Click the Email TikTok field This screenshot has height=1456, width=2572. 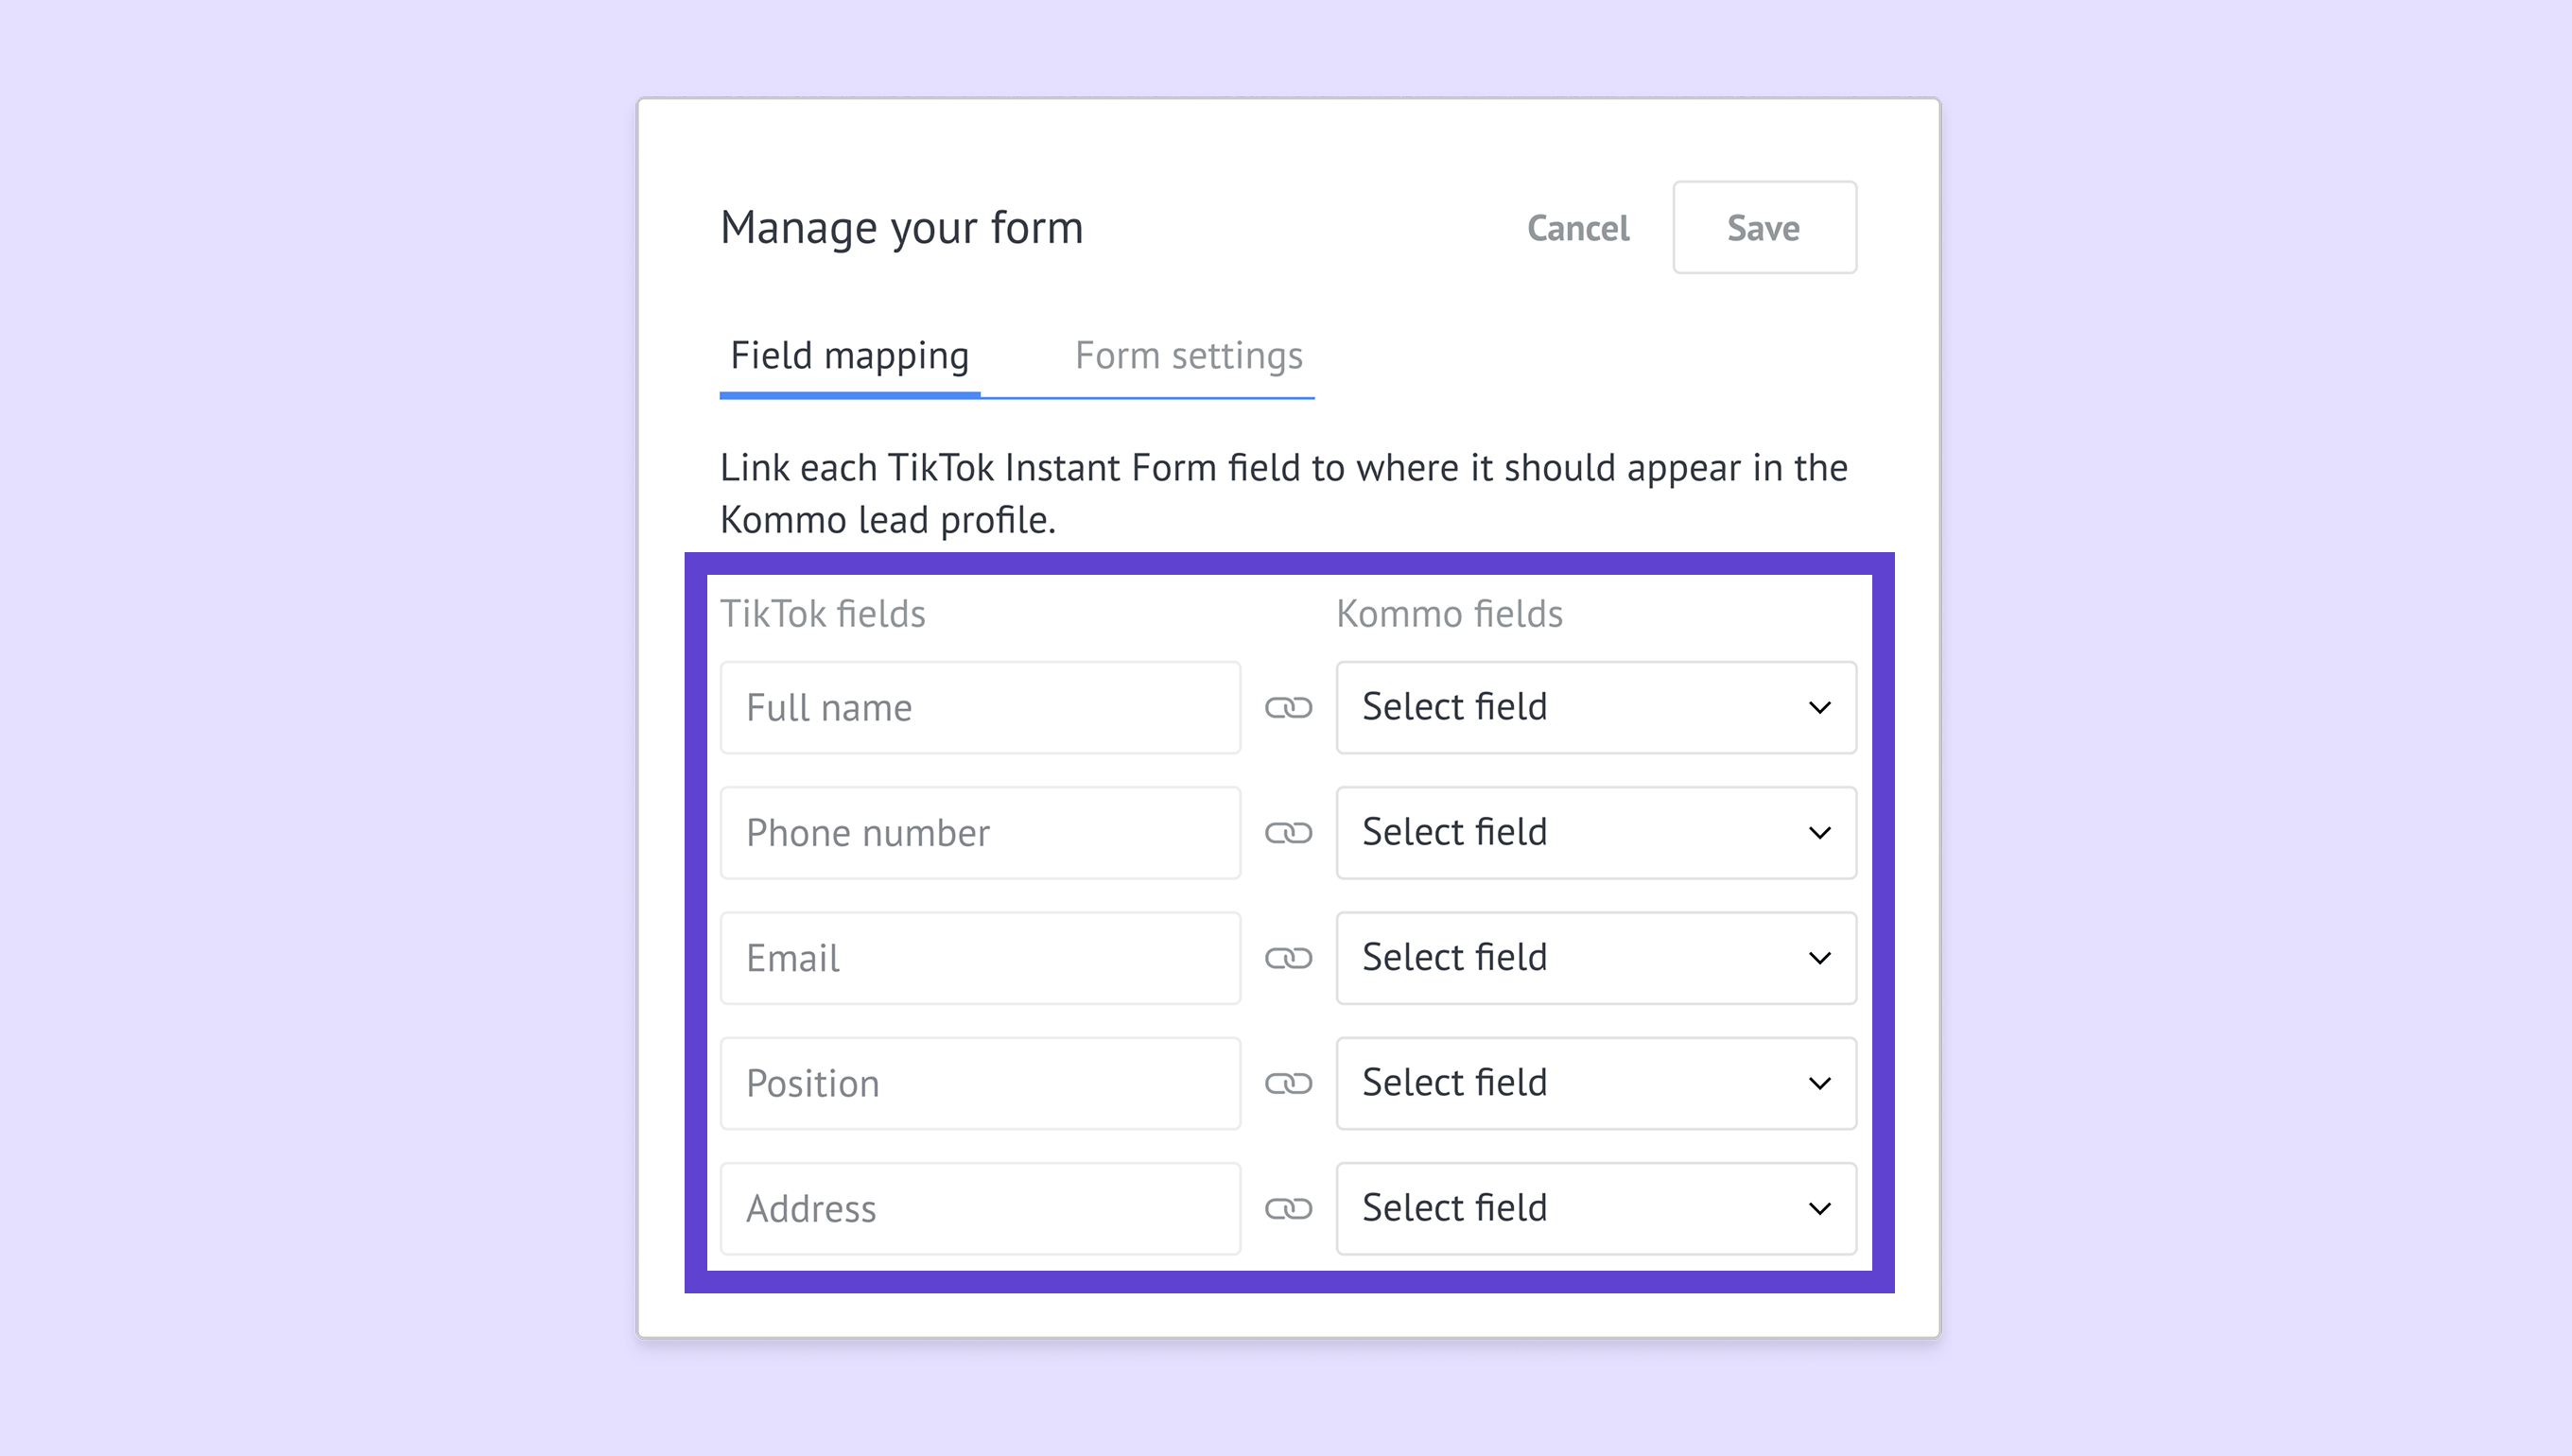980,958
